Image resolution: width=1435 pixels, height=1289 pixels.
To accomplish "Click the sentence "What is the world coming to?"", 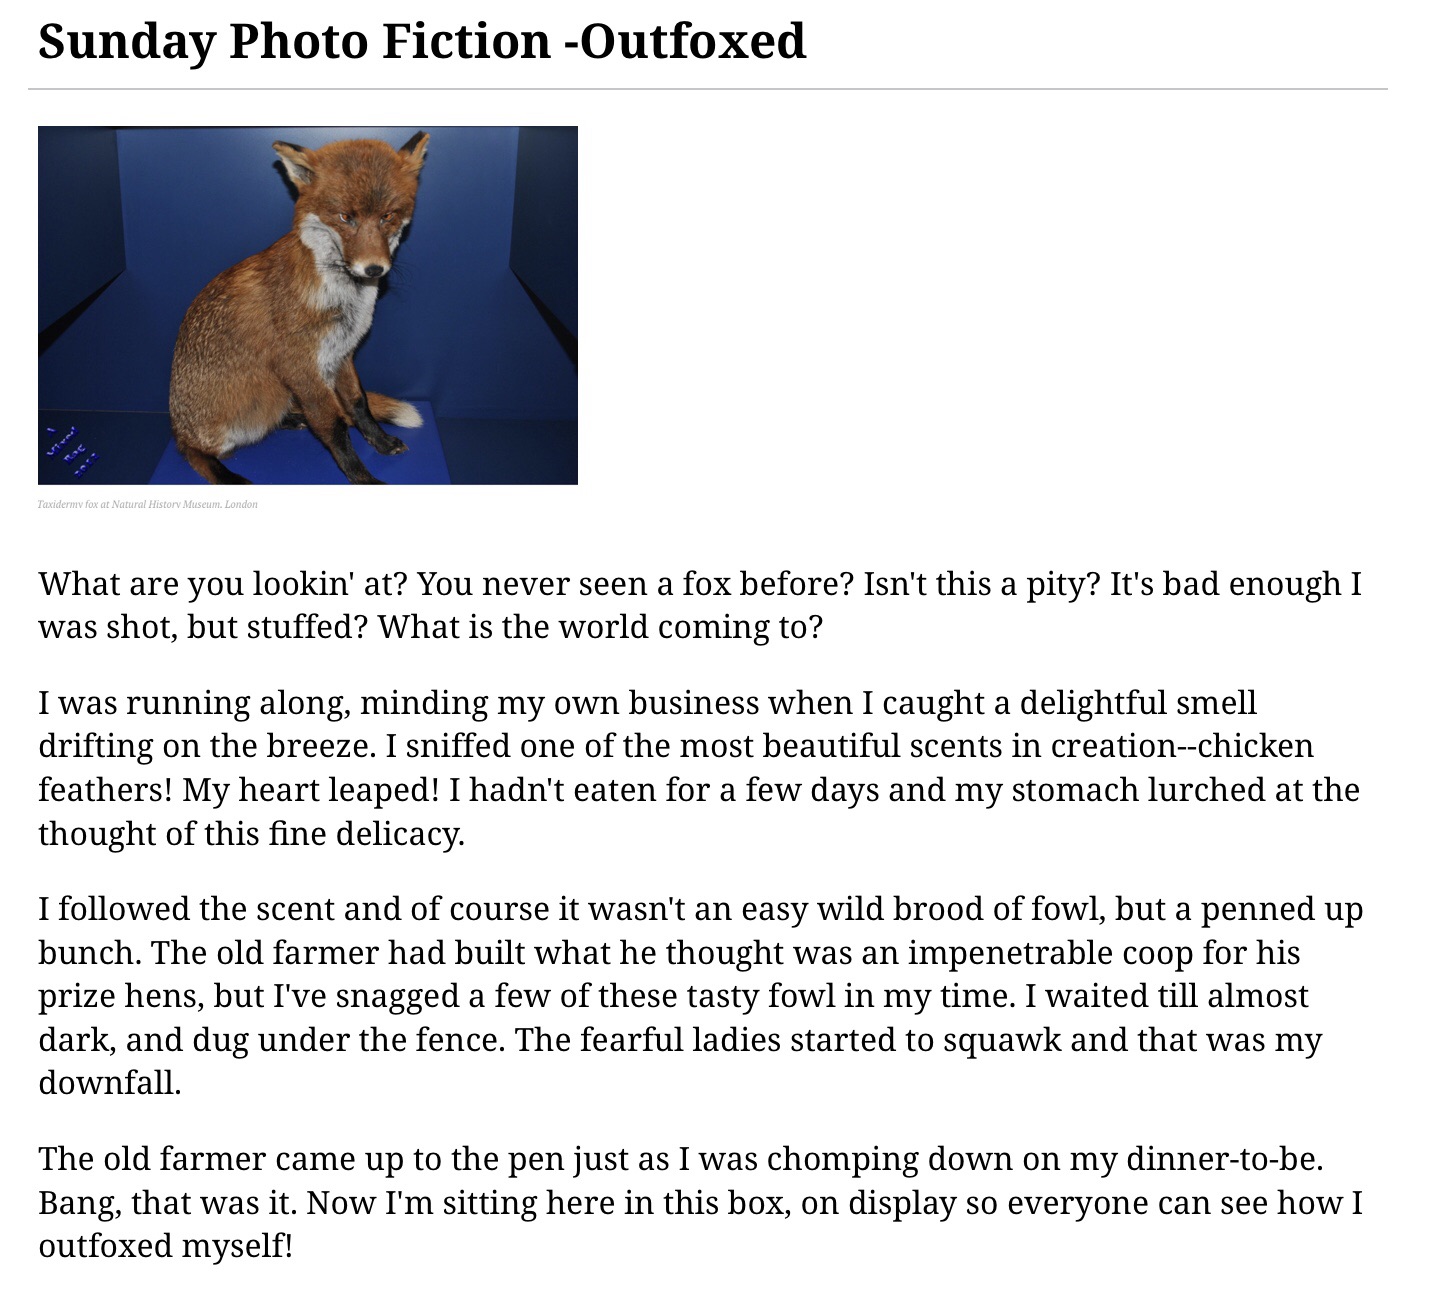I will [600, 627].
